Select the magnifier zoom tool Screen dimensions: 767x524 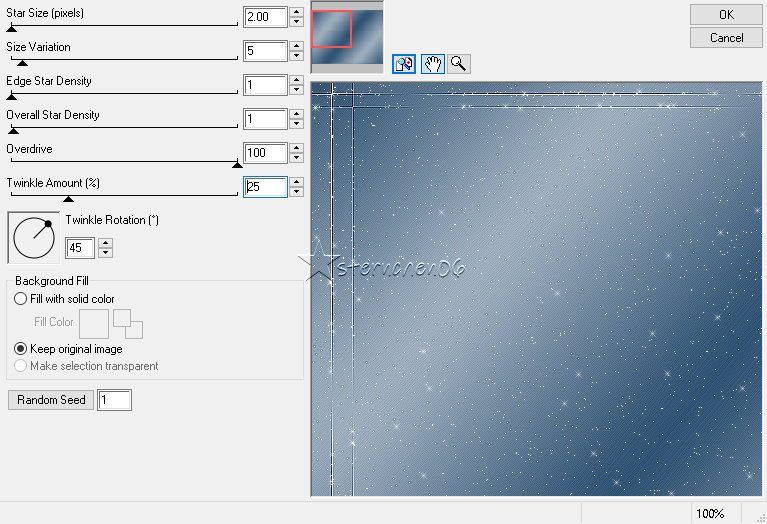pyautogui.click(x=459, y=64)
